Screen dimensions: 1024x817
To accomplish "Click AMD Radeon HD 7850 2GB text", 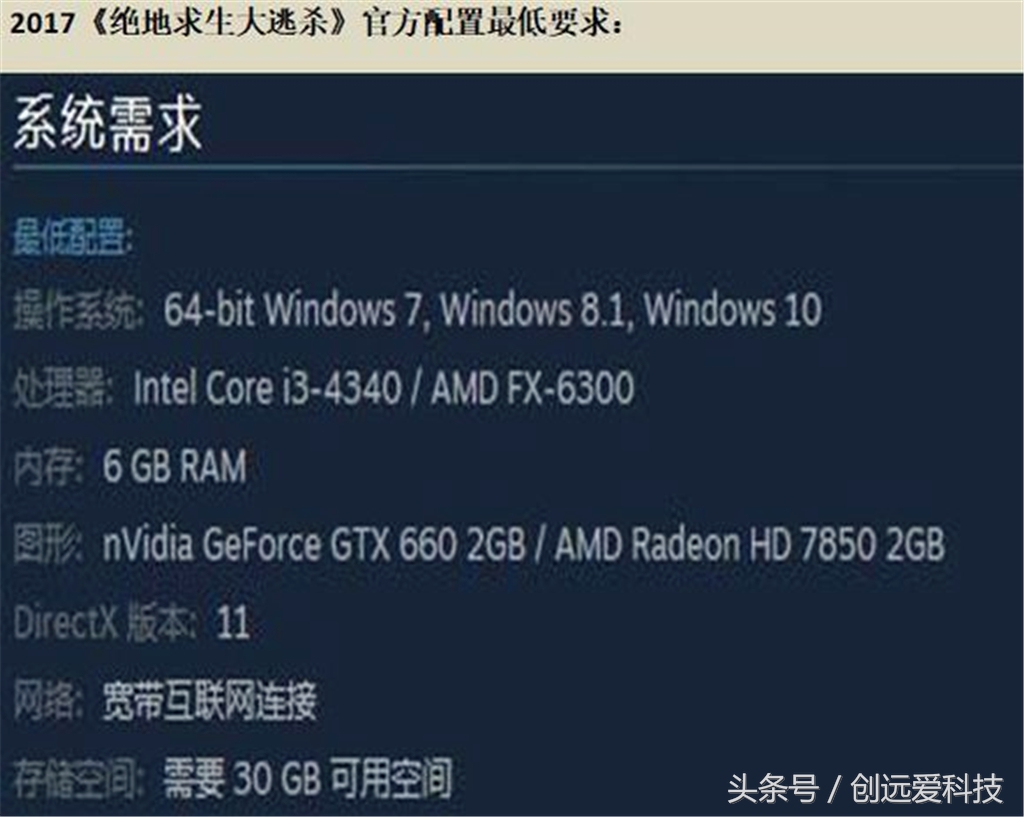I will [x=750, y=545].
